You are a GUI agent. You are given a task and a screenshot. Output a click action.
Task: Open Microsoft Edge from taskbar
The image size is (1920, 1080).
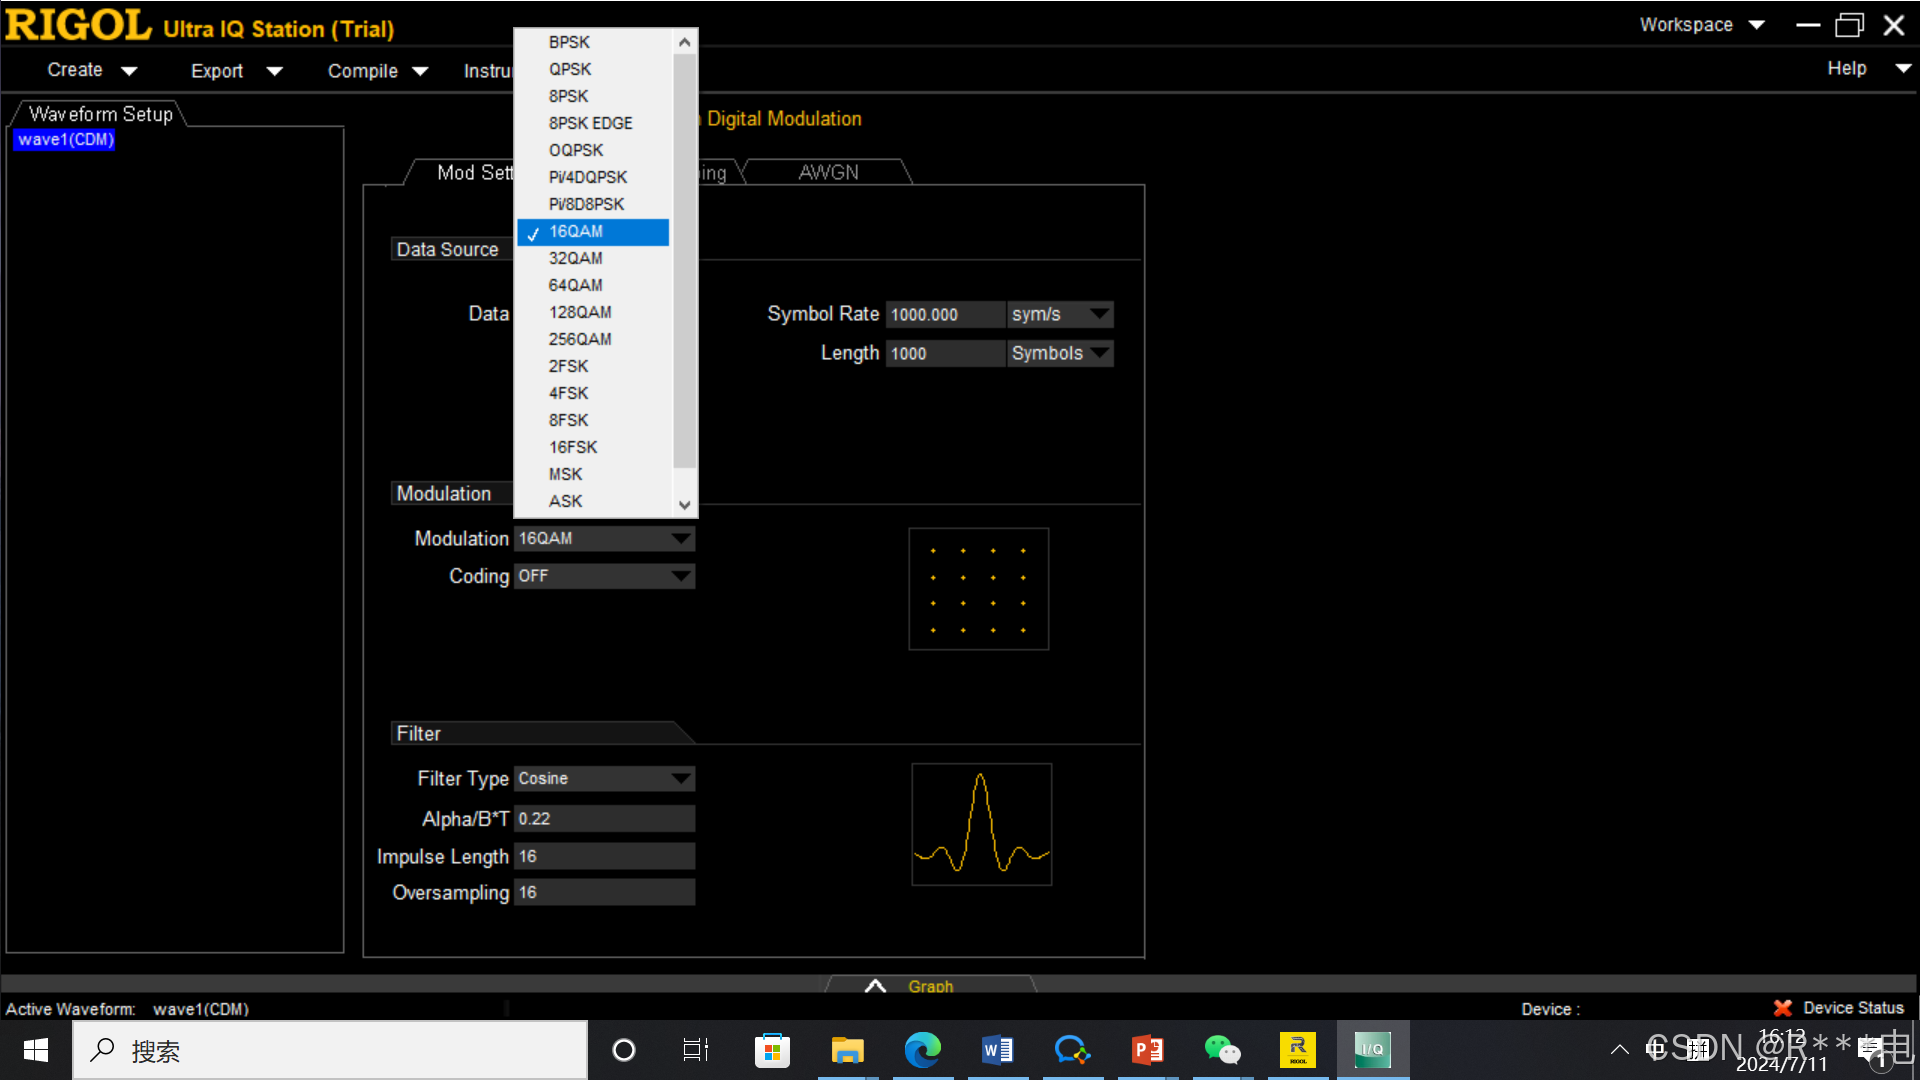pos(922,1050)
